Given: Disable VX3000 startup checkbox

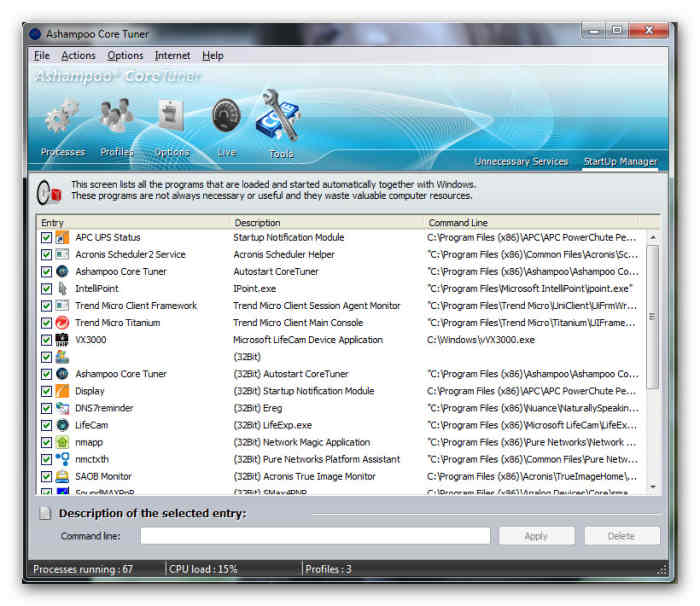Looking at the screenshot, I should coord(46,340).
